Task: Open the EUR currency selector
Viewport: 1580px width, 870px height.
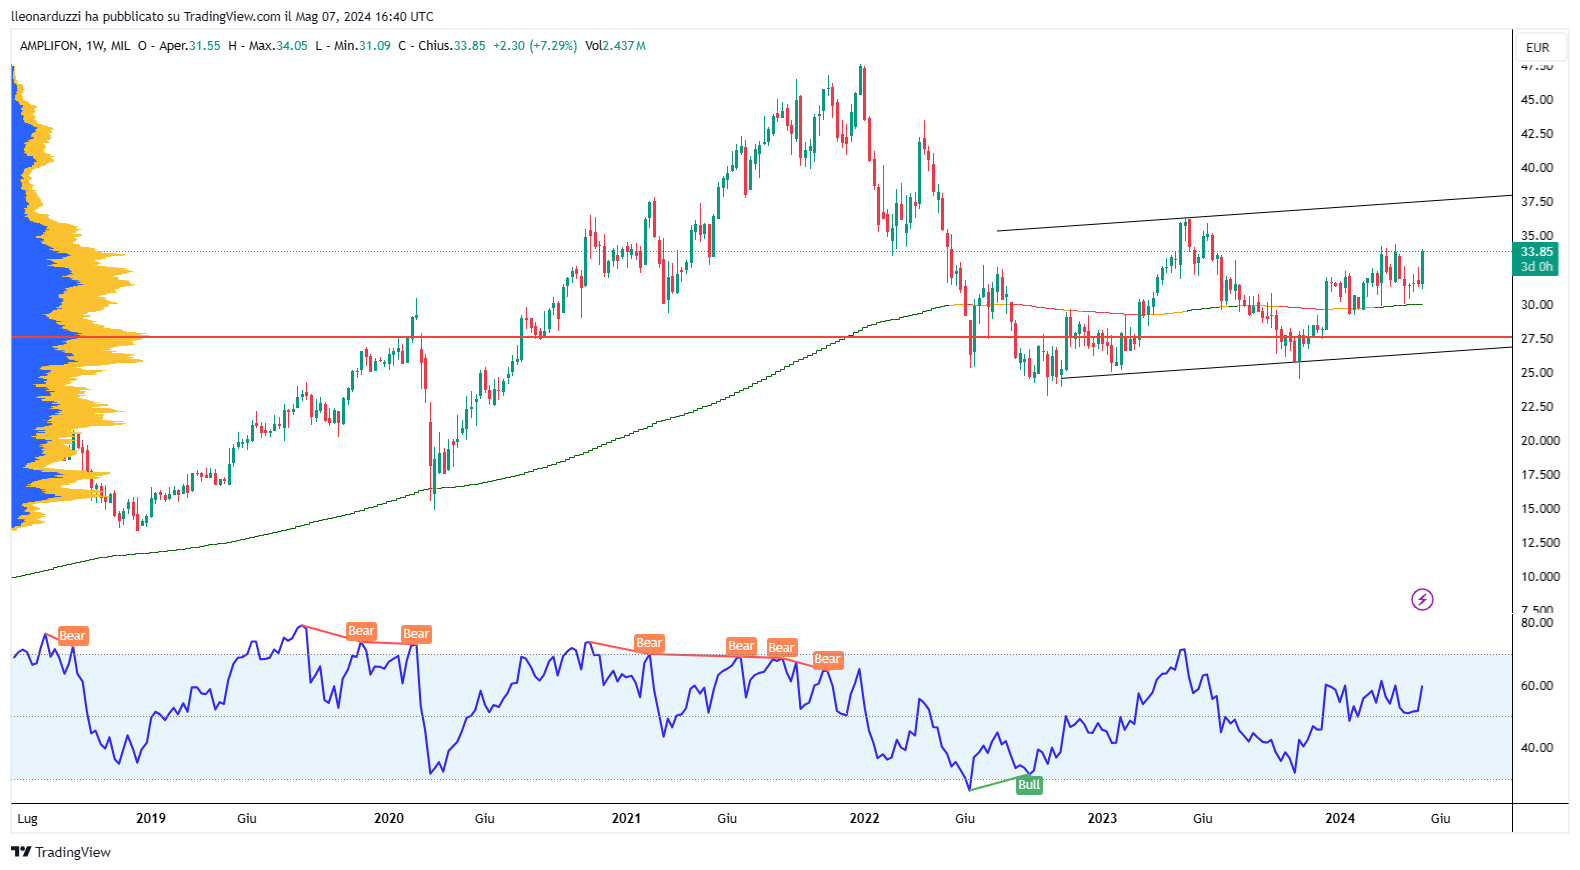Action: [x=1538, y=47]
